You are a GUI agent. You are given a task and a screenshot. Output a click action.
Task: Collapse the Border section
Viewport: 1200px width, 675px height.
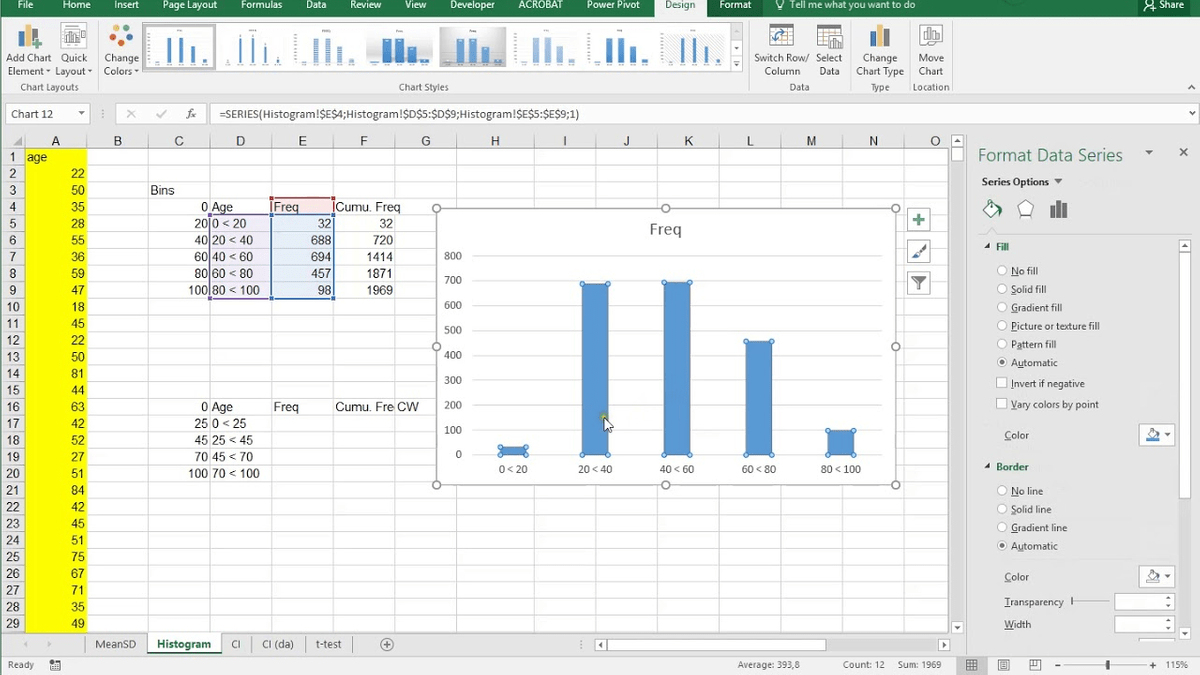(988, 467)
